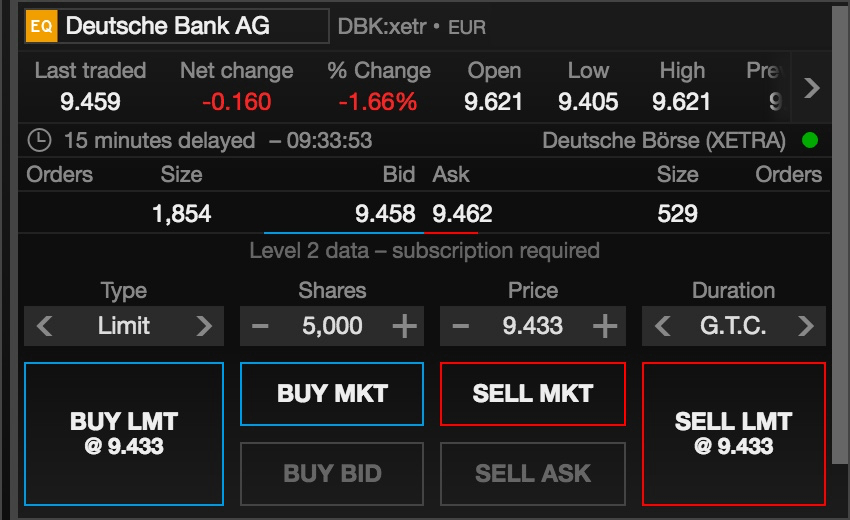Image resolution: width=850 pixels, height=520 pixels.
Task: Switch order type to next with right arrow
Action: pyautogui.click(x=204, y=326)
